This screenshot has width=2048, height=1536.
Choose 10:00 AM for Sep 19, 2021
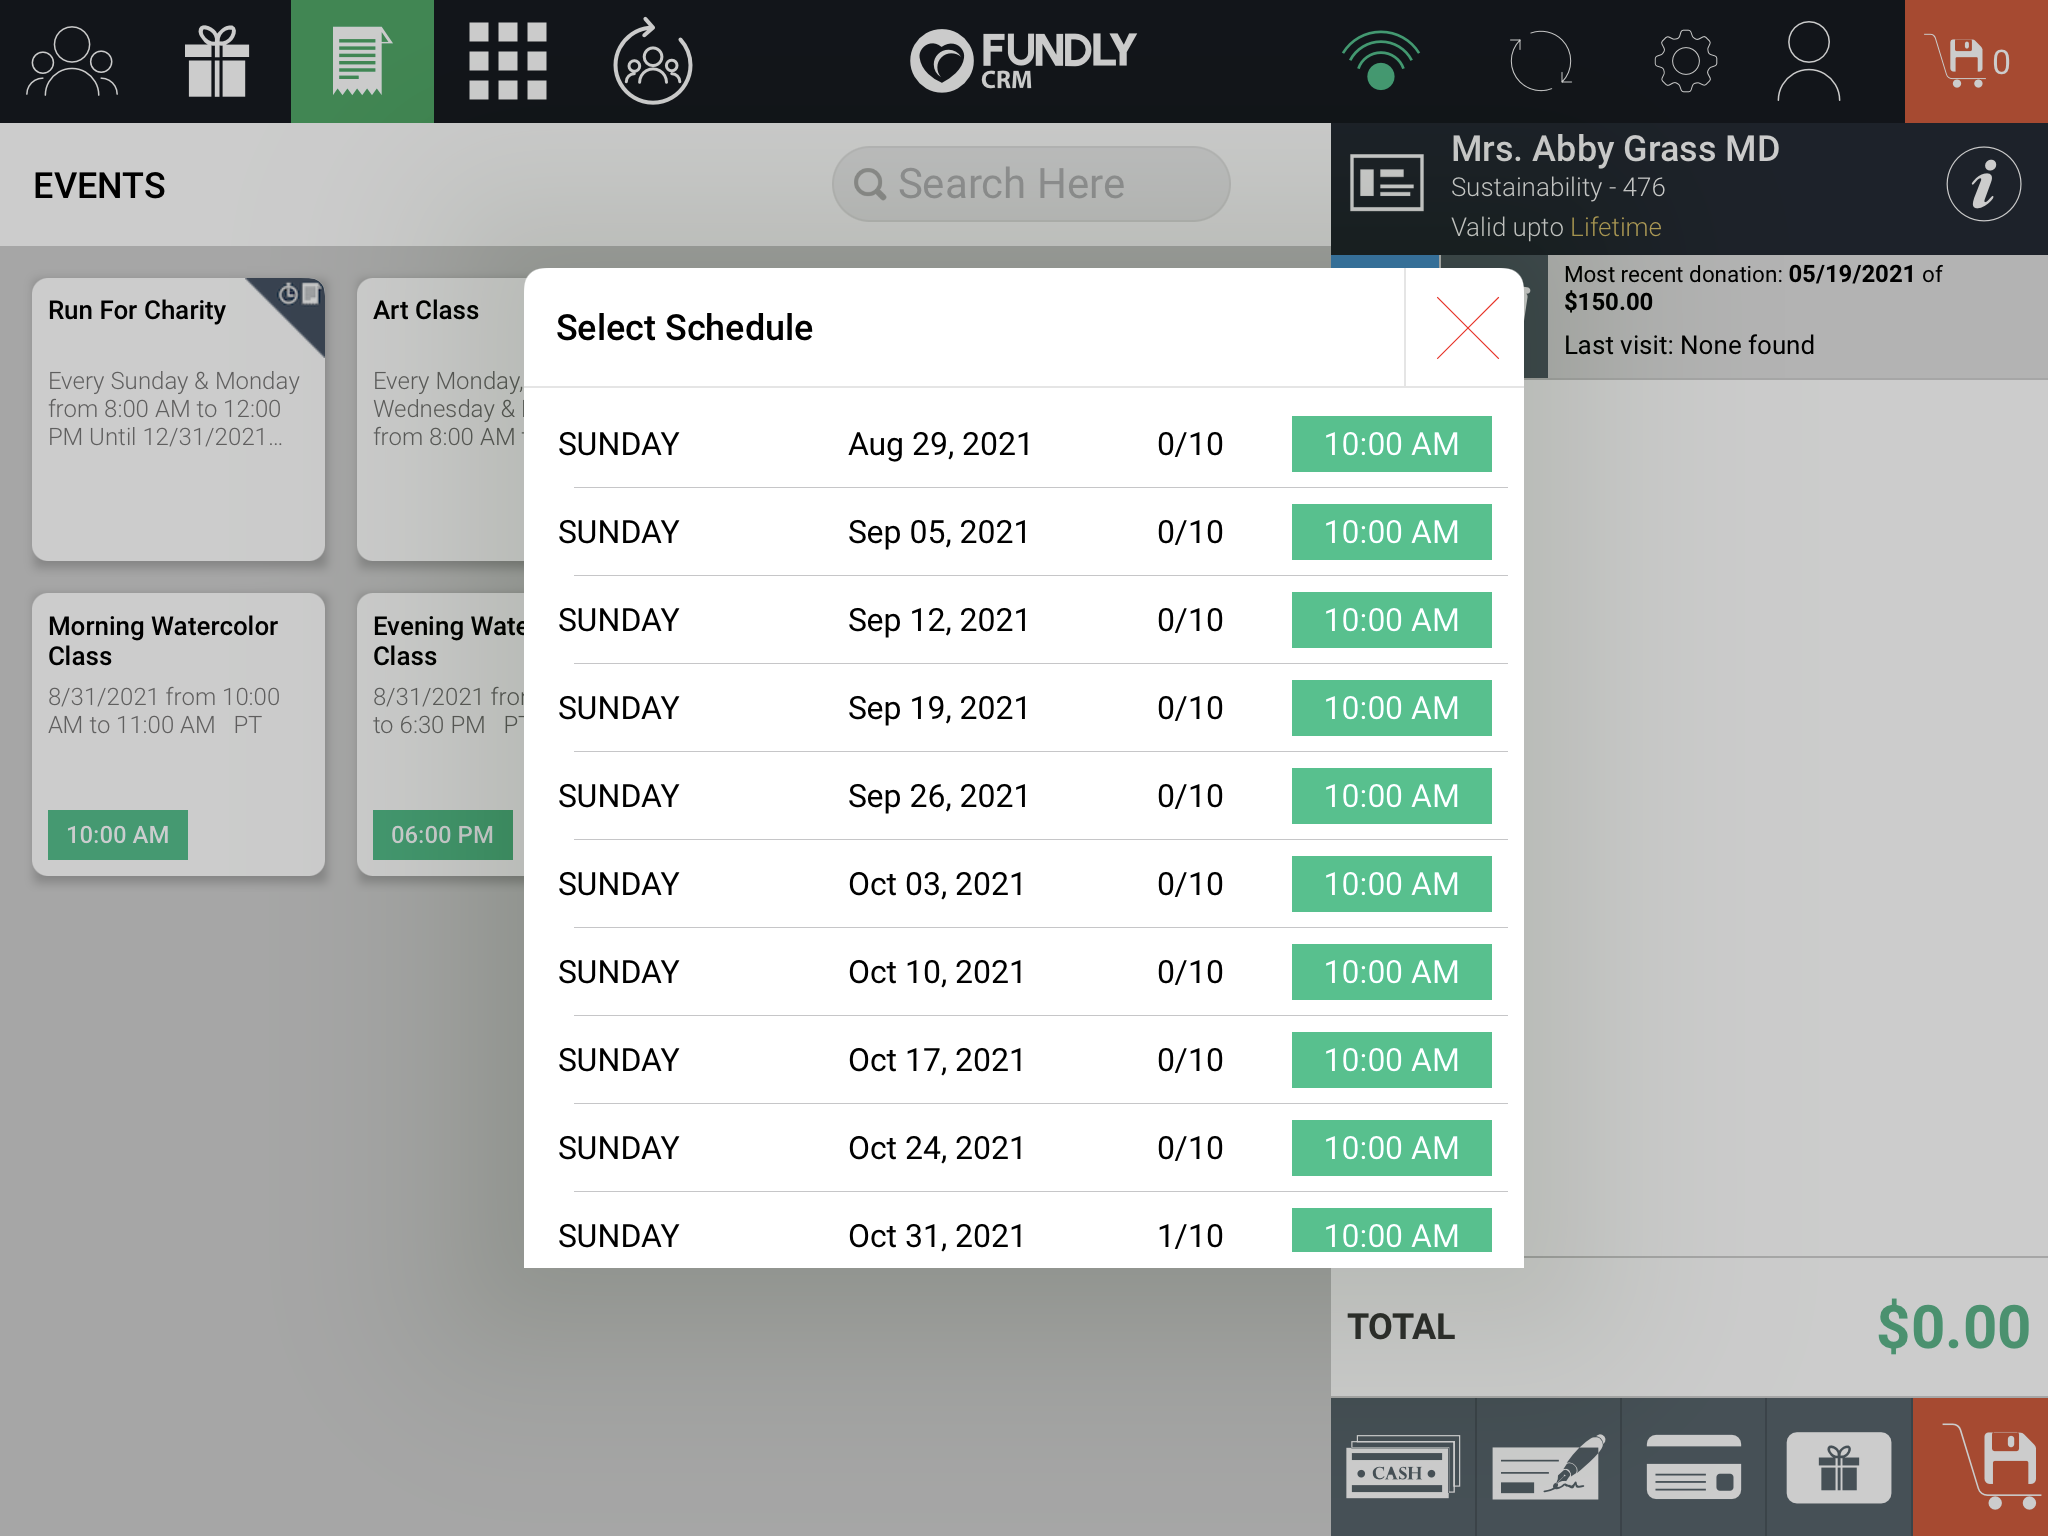tap(1391, 708)
